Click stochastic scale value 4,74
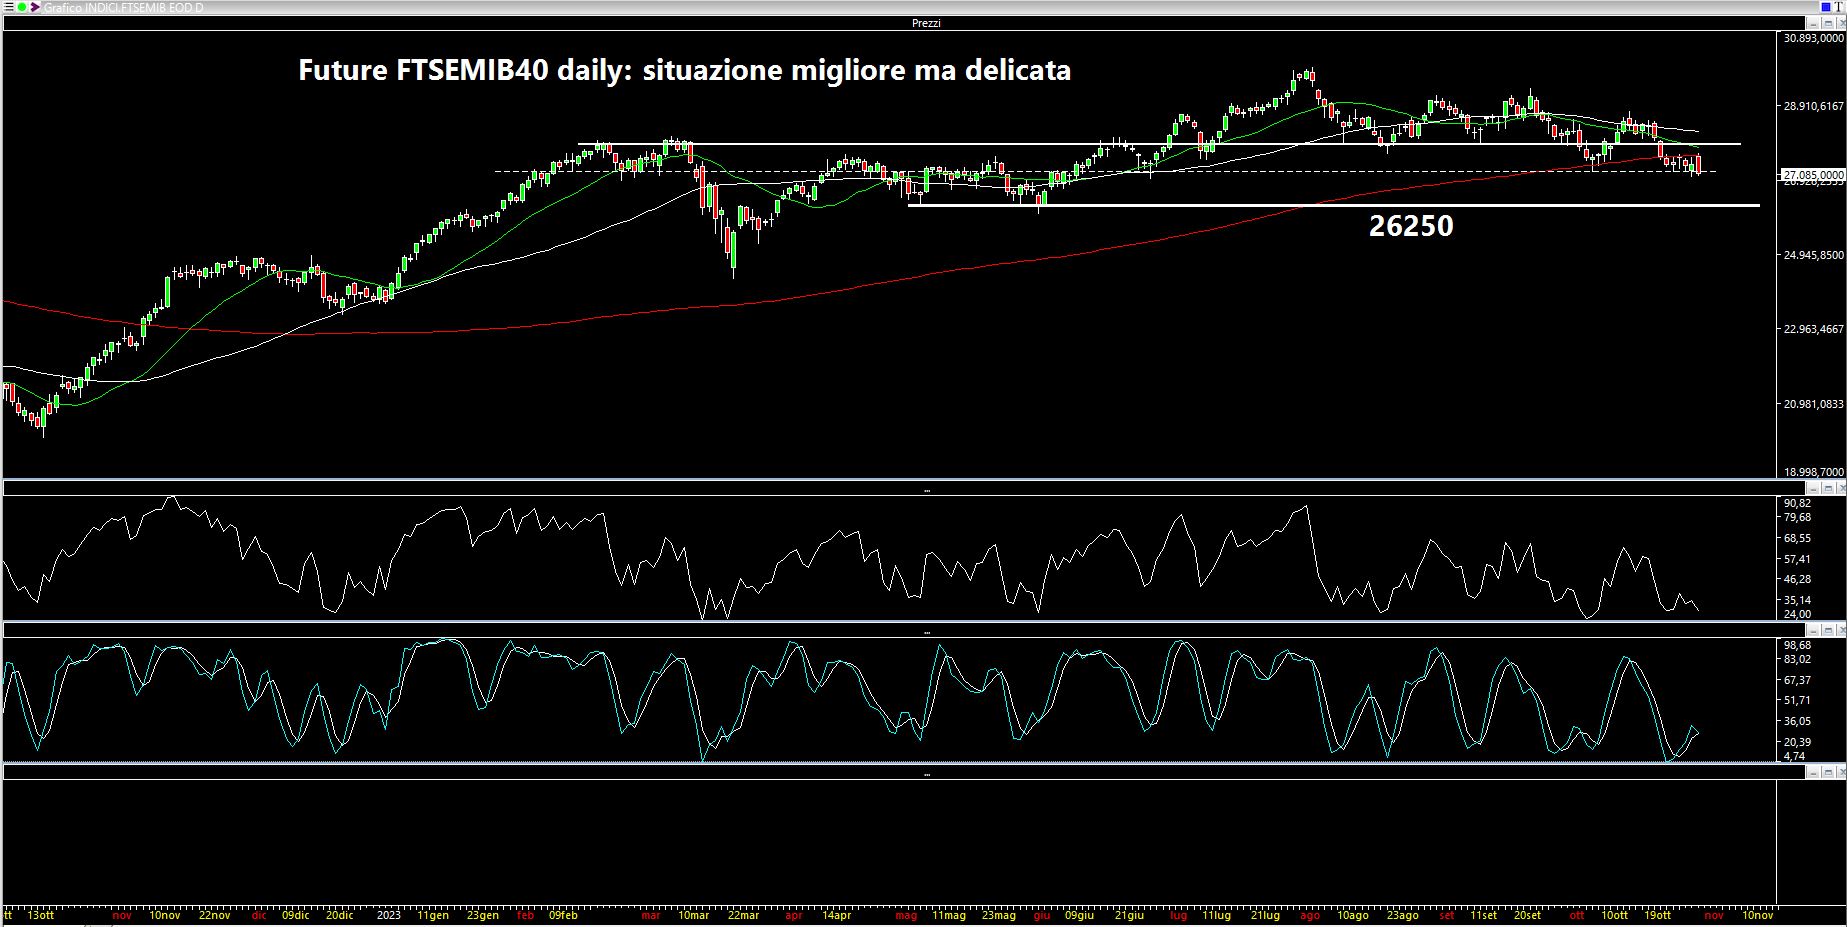 coord(1795,756)
